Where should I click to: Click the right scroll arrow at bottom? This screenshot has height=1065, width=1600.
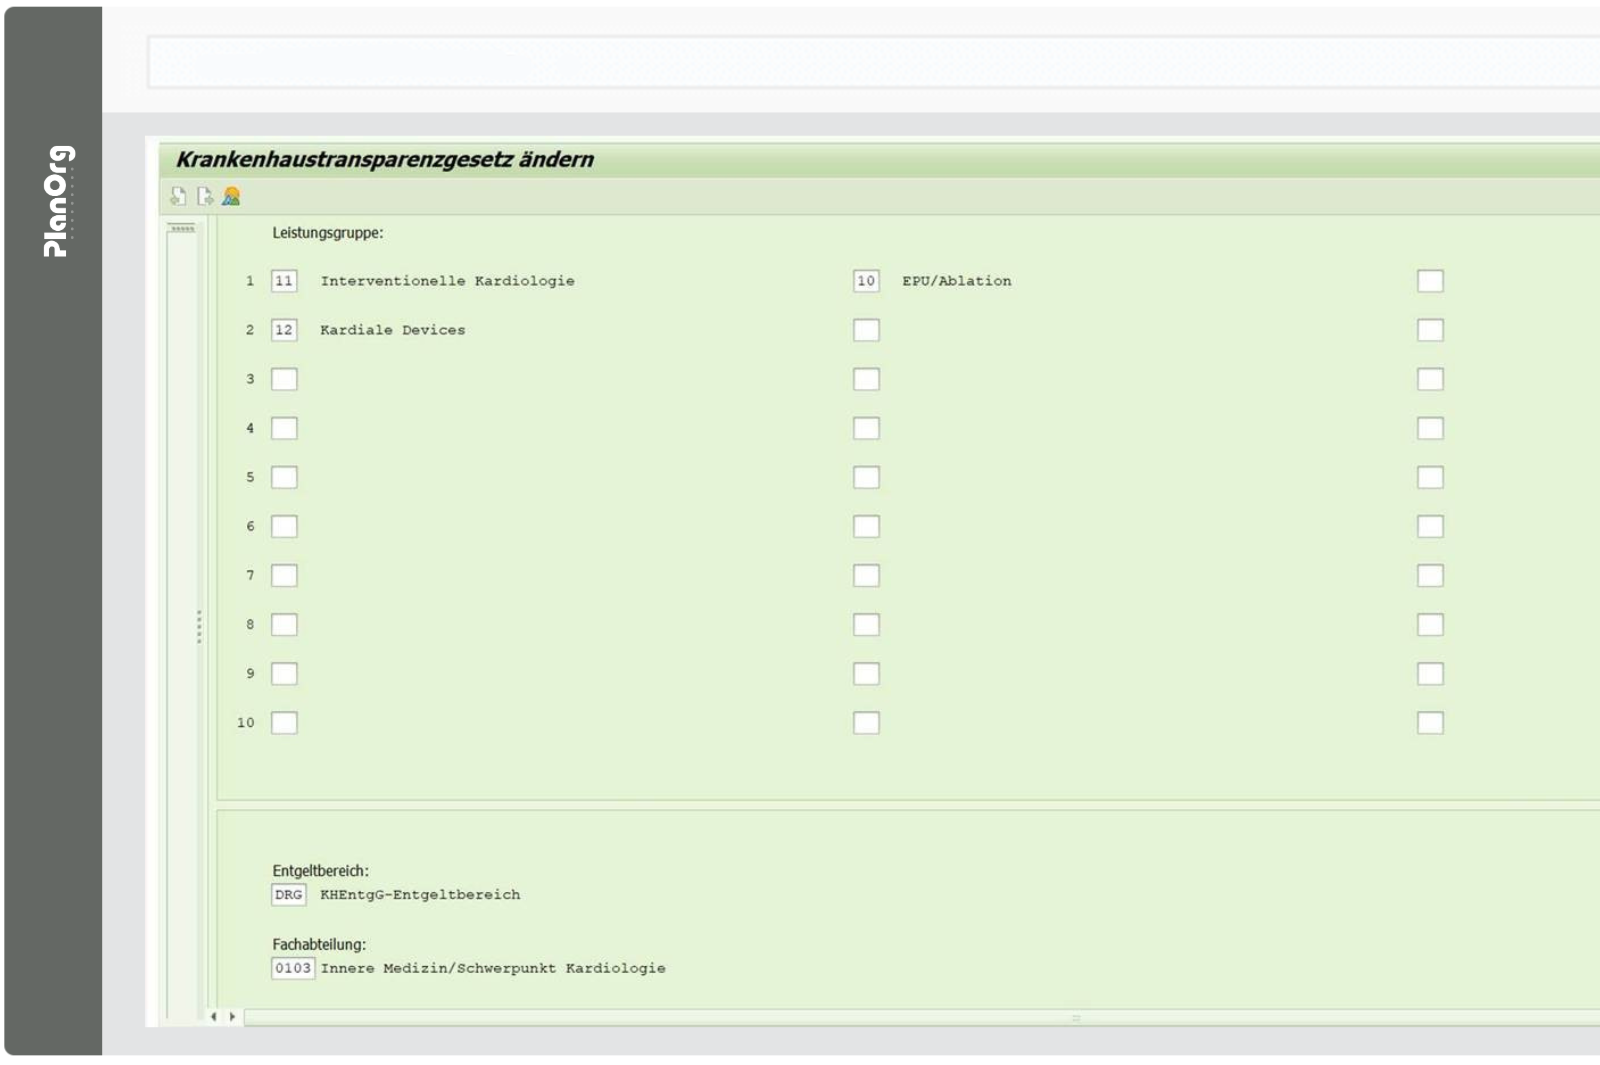click(232, 1016)
